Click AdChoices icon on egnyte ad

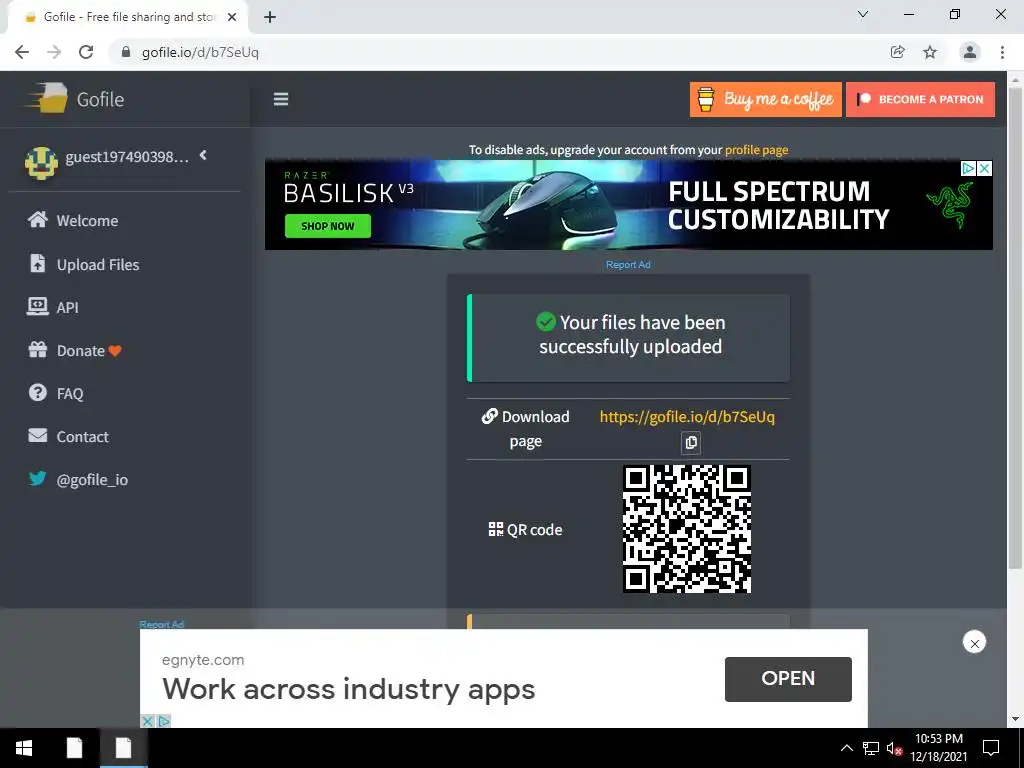coord(164,721)
